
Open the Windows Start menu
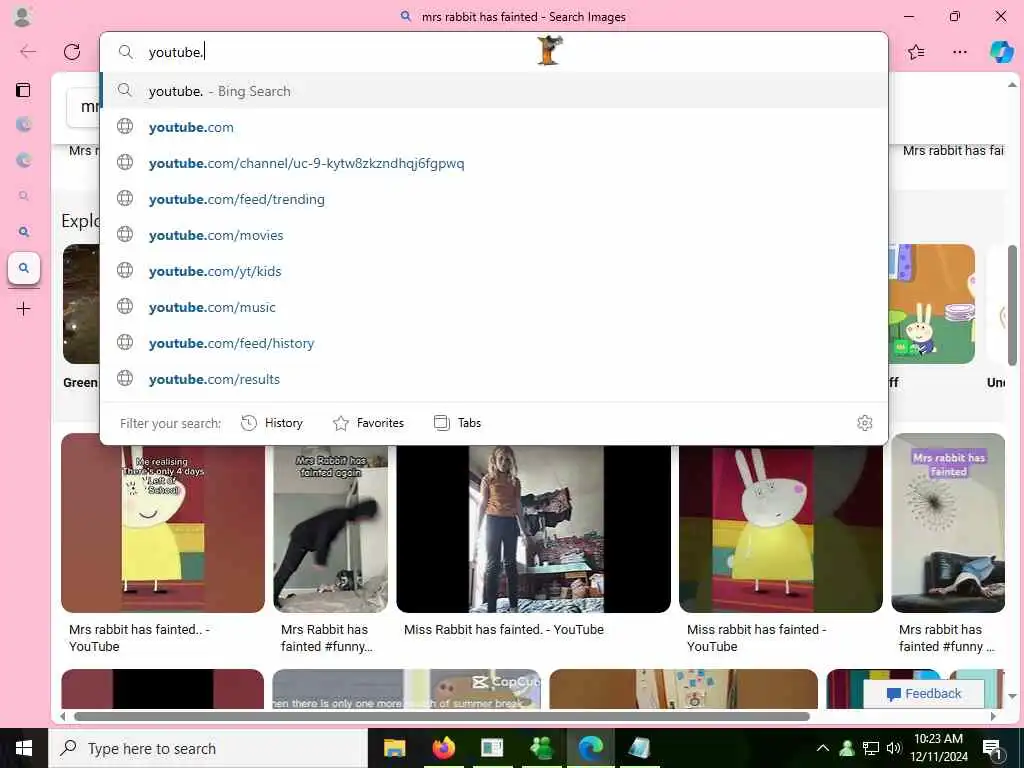(x=24, y=748)
